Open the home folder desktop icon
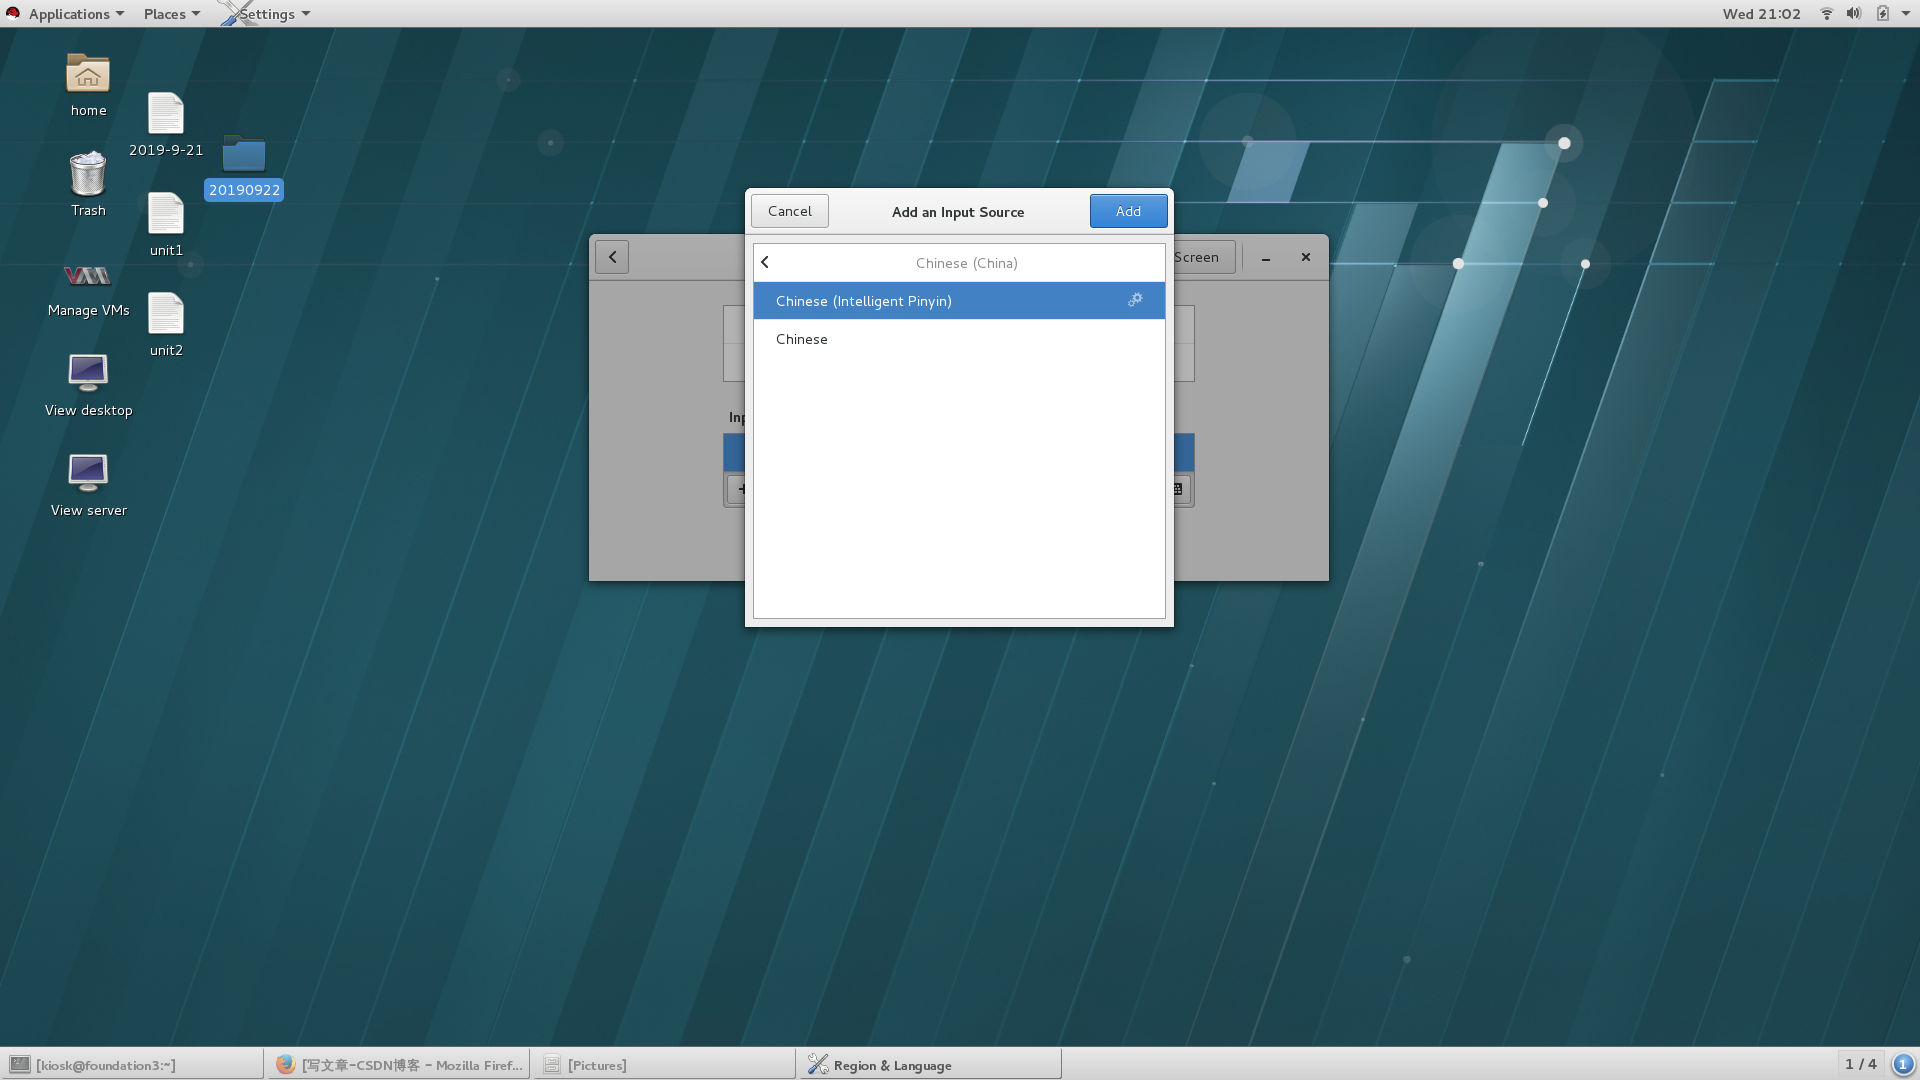This screenshot has height=1080, width=1920. [x=88, y=75]
